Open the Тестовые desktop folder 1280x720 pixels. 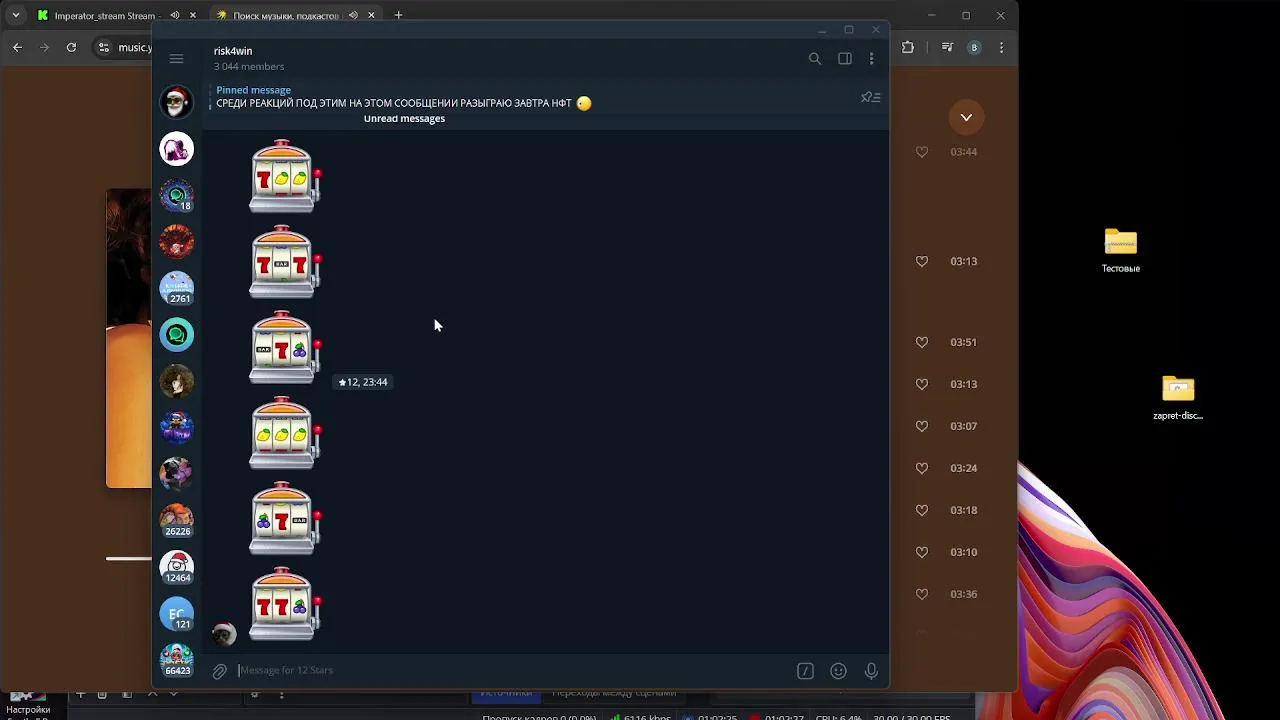tap(1121, 250)
